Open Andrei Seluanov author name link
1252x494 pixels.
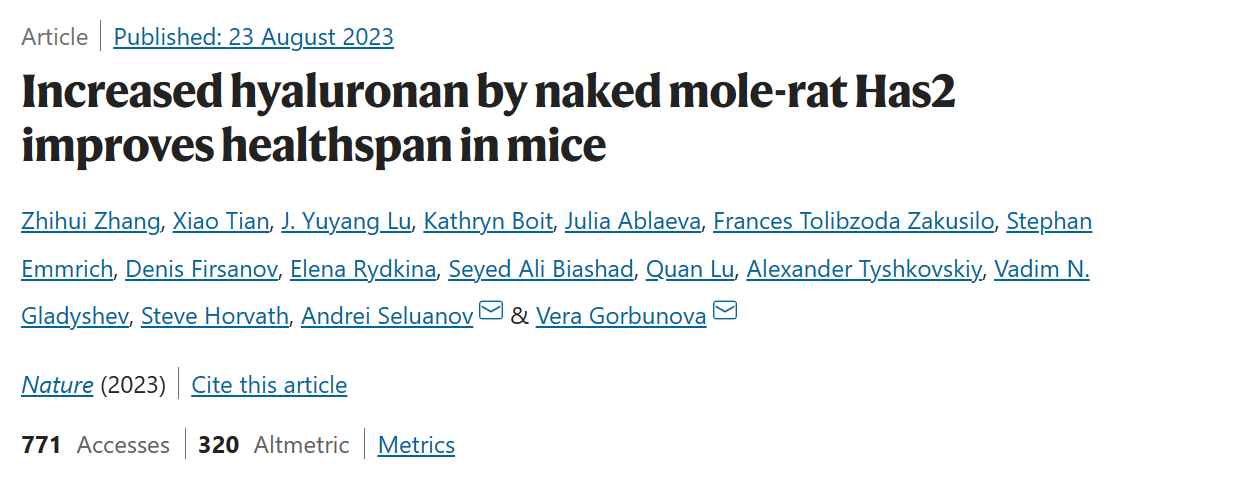[x=387, y=317]
